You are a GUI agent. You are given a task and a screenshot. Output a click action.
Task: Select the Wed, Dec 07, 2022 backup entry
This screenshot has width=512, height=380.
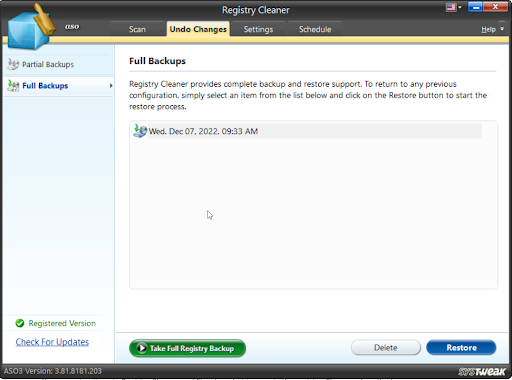coord(307,131)
